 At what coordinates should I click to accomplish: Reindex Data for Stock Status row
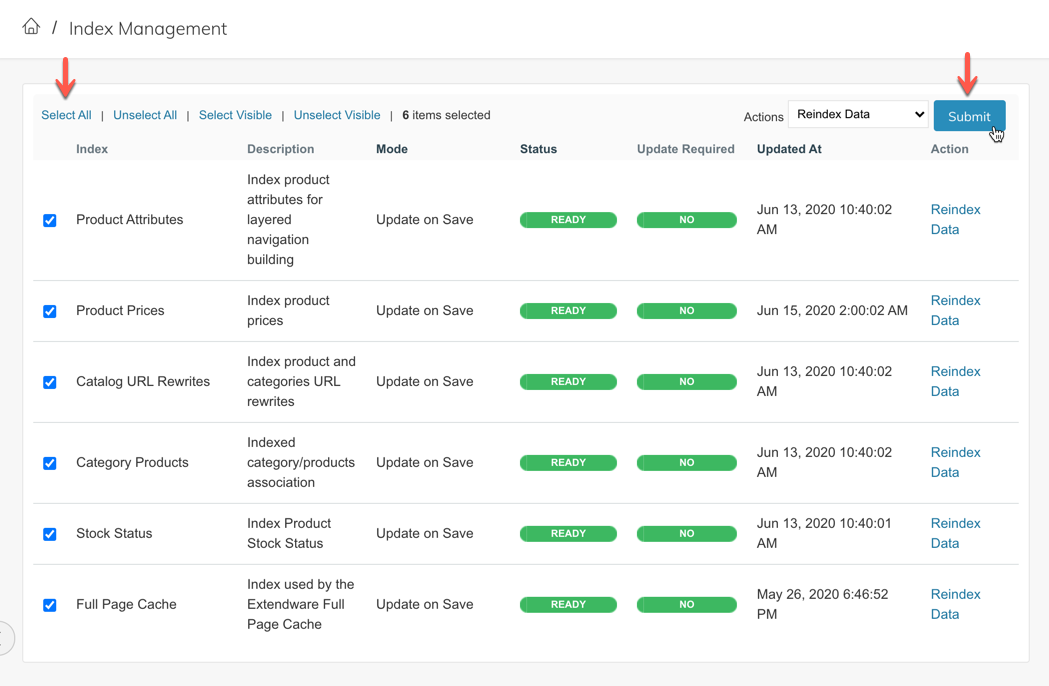(955, 533)
